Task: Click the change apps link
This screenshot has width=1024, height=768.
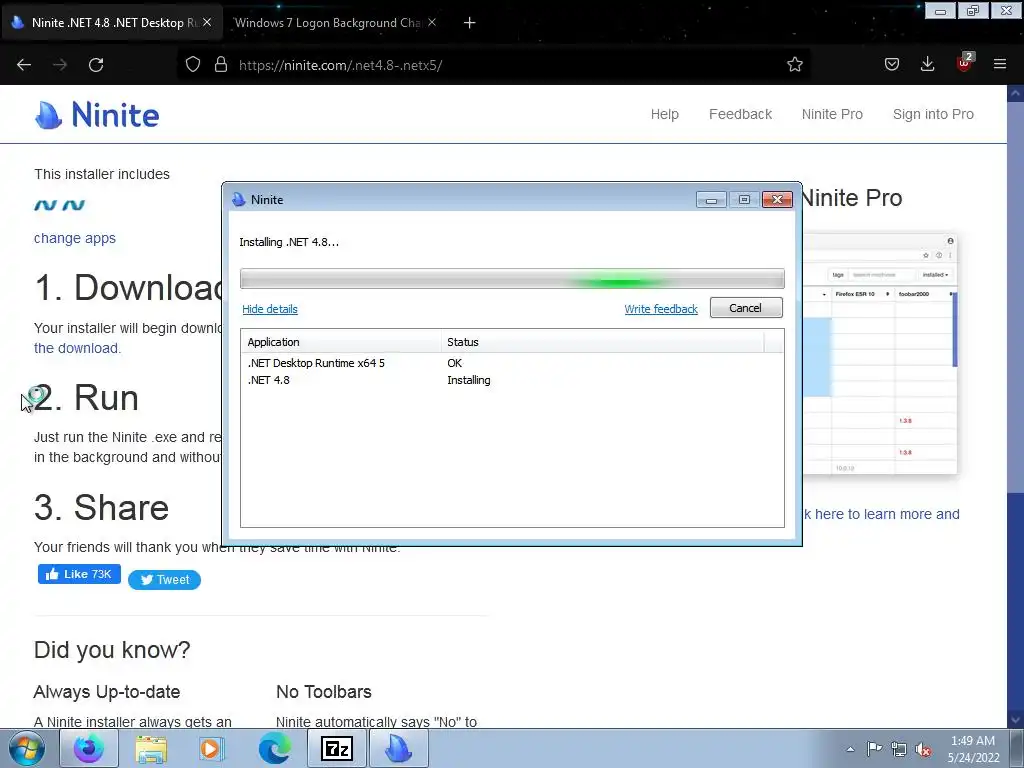Action: 74,238
